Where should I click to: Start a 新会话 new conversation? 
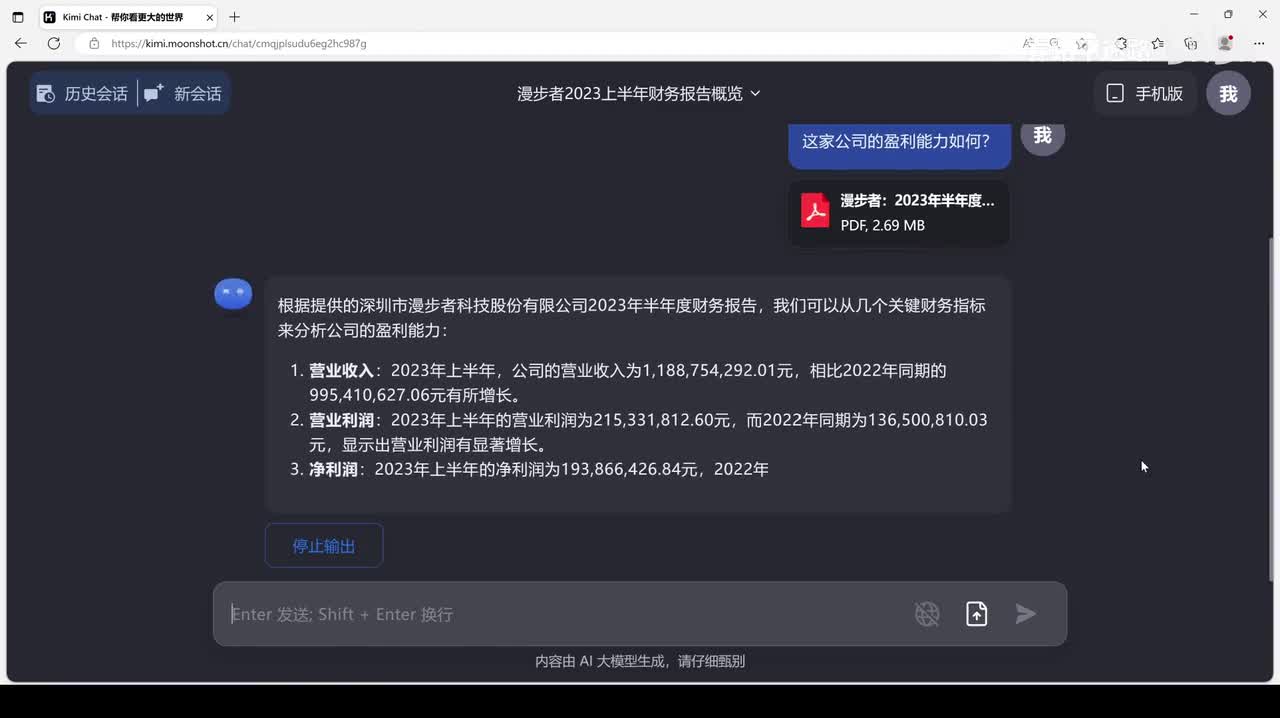pos(183,94)
